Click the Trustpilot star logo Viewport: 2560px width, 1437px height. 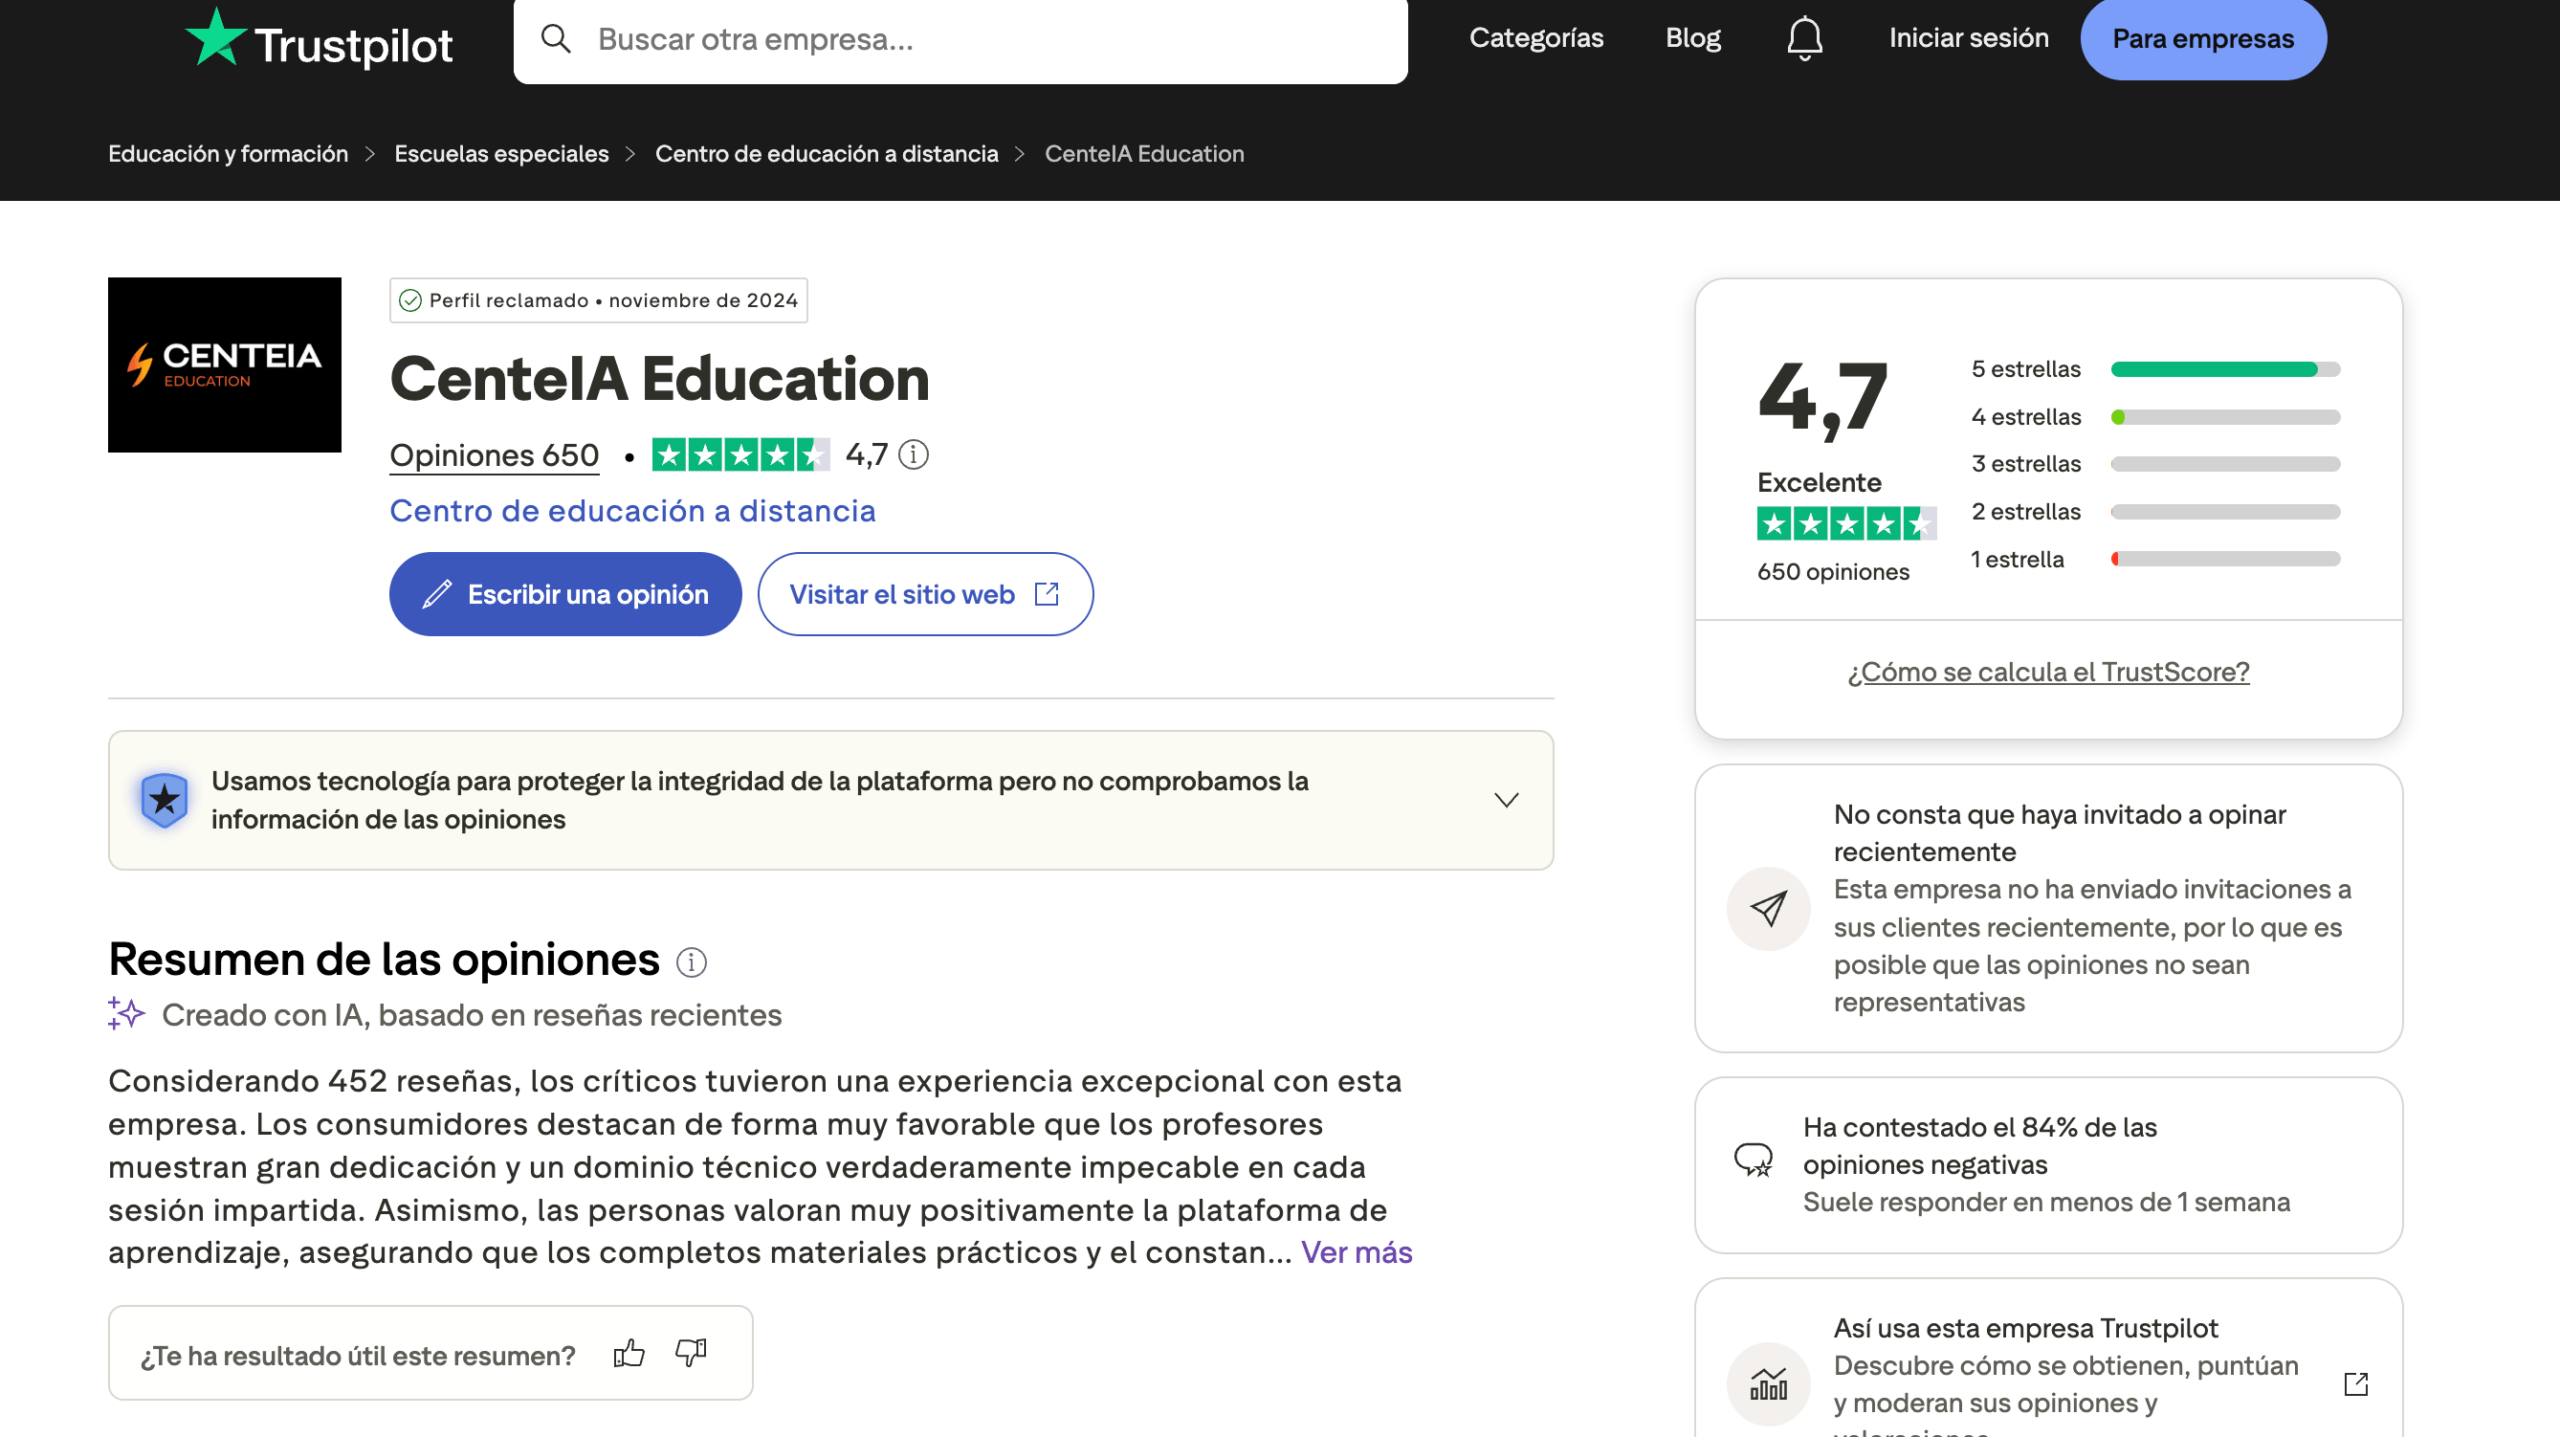point(318,40)
